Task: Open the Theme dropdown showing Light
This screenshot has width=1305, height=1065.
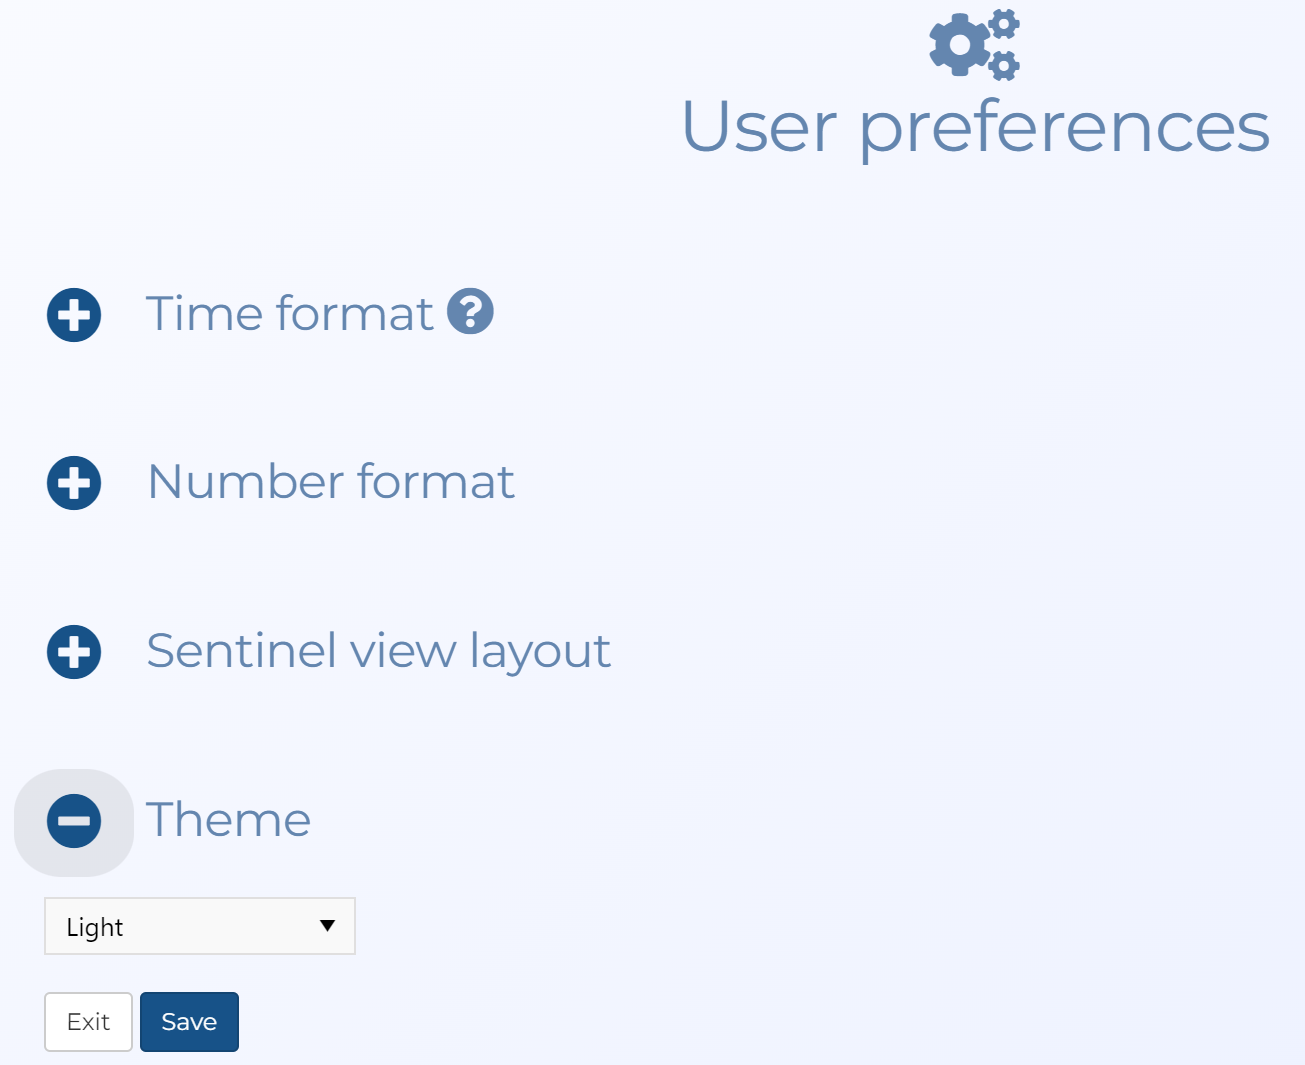Action: tap(200, 926)
